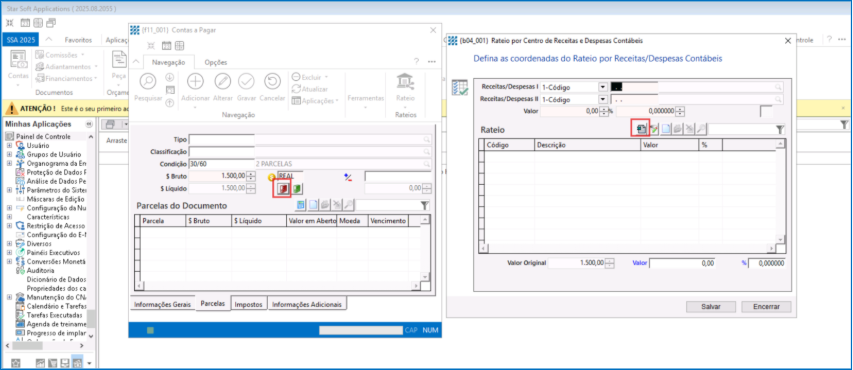
Task: Click the Minhas Aplicações tree vertical scrollbar
Action: point(90,236)
